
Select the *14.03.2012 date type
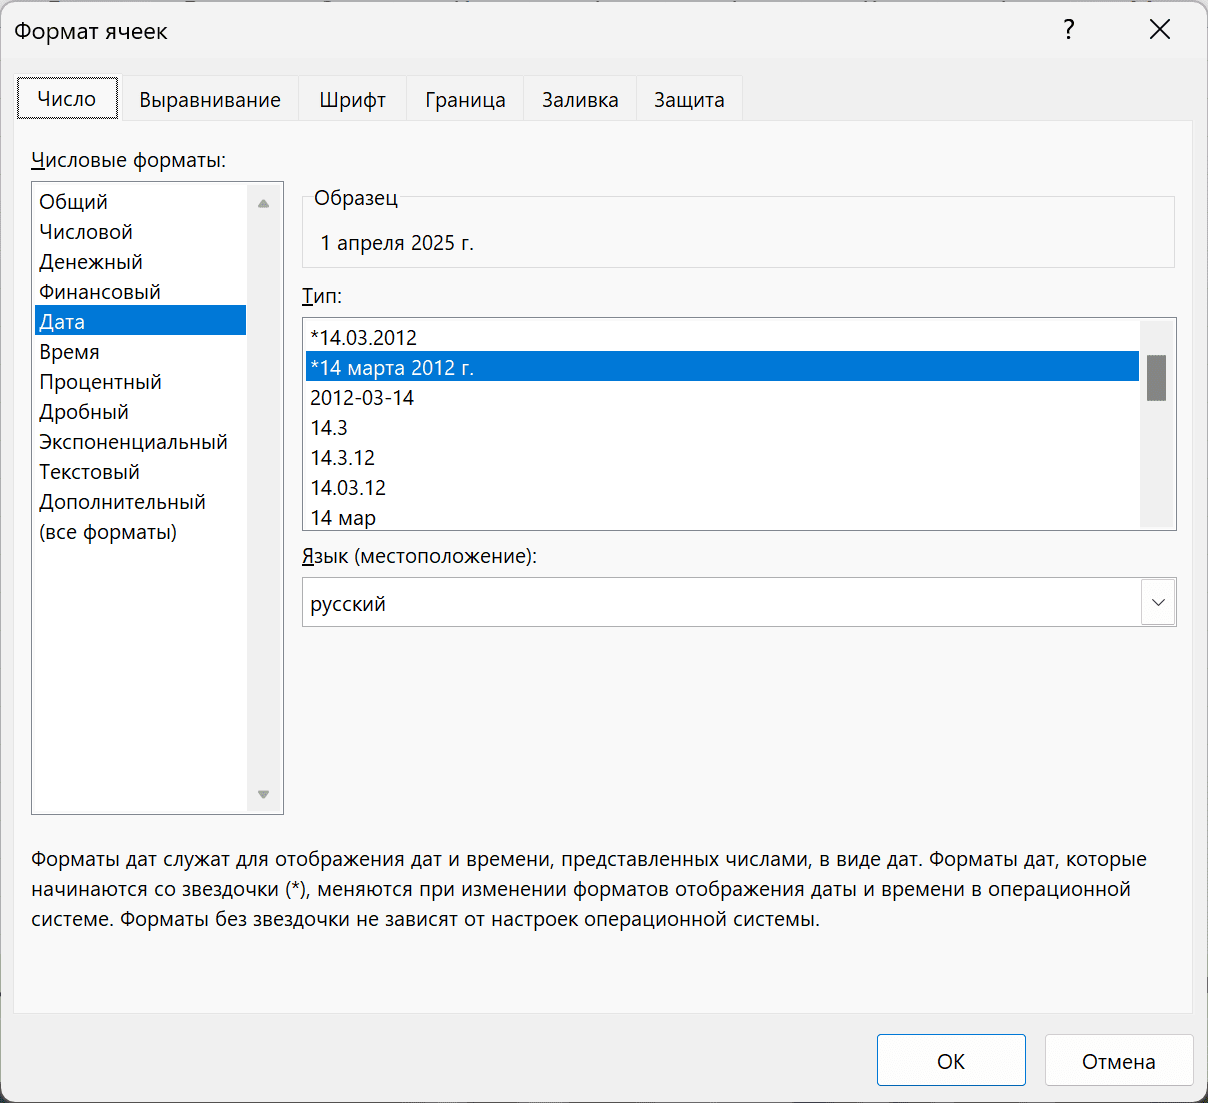click(722, 337)
